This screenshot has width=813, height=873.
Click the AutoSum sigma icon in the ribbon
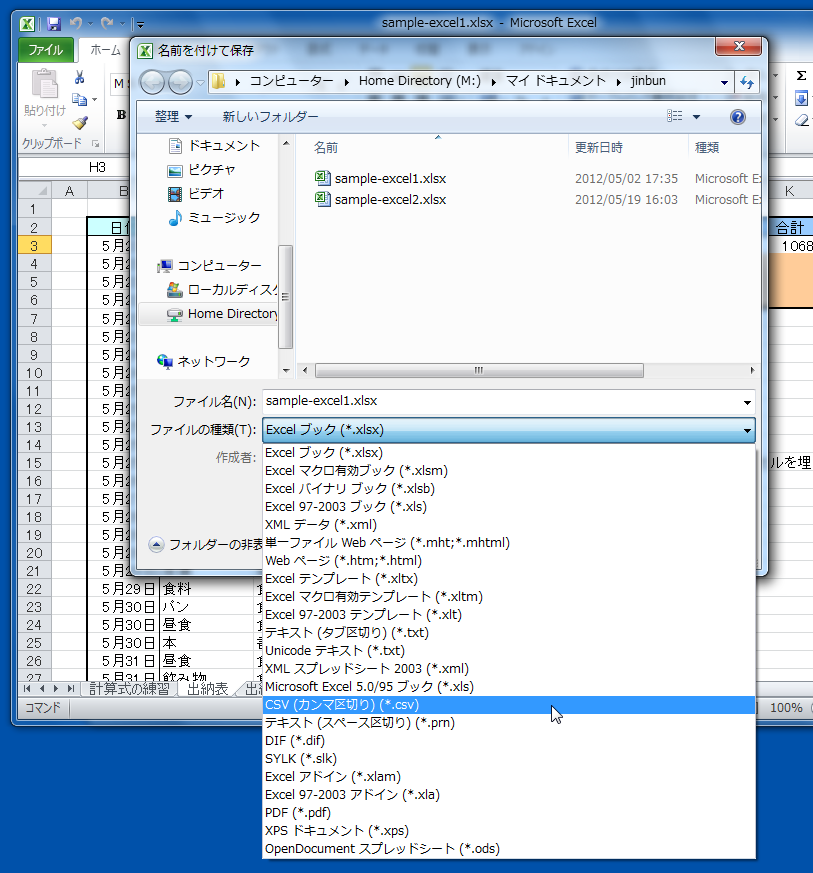pos(801,76)
